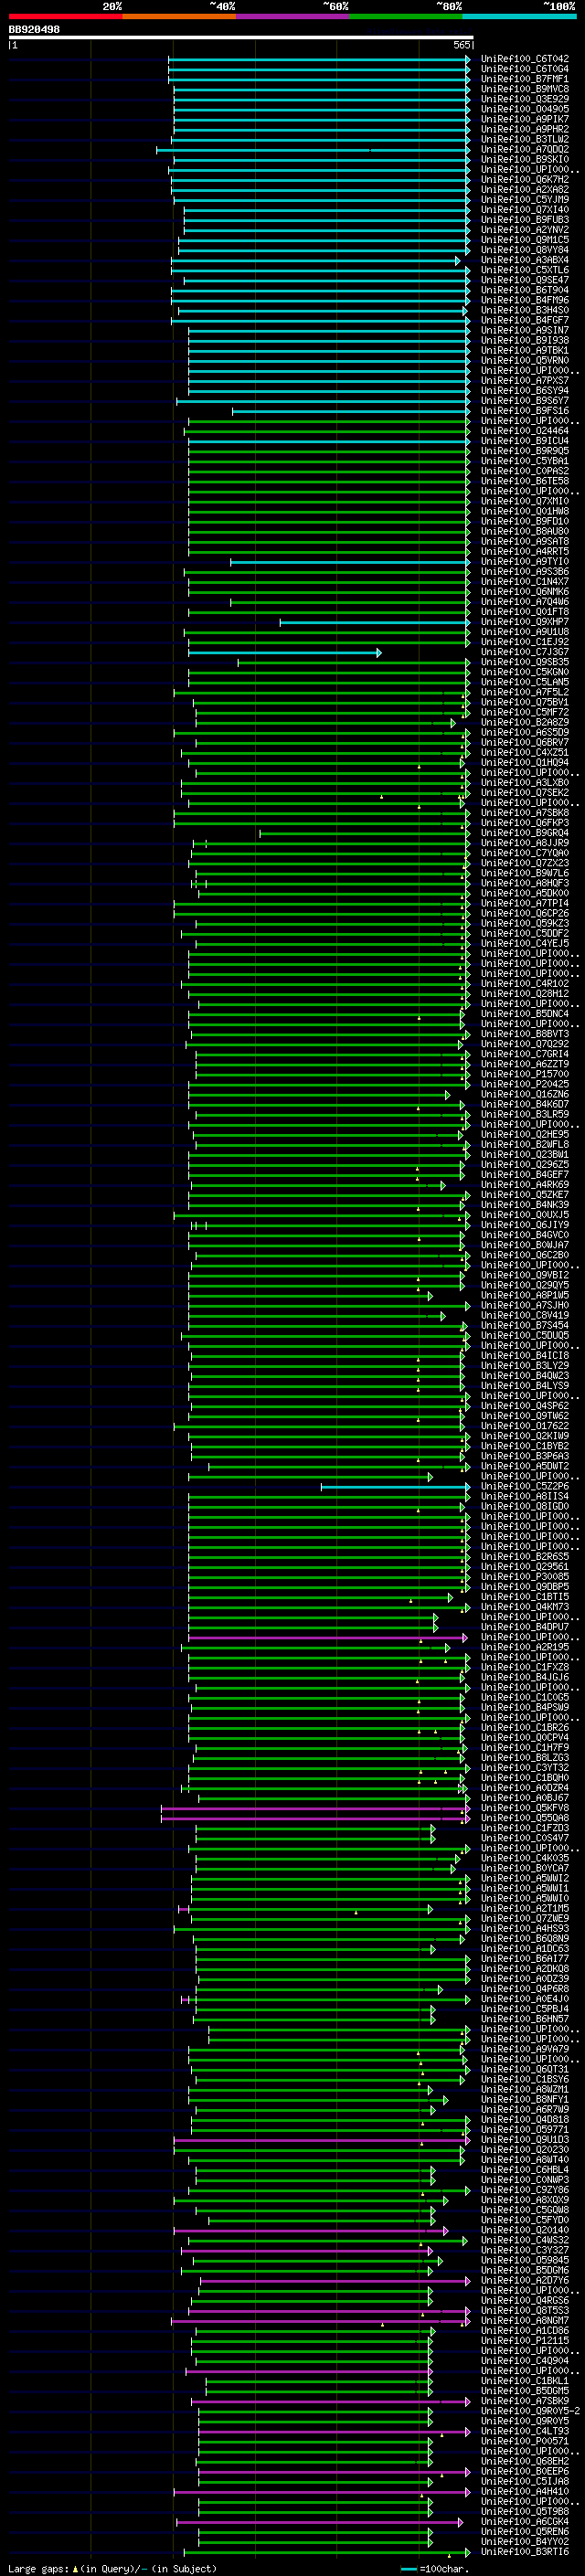Viewport: 585px width, 2576px height.
Task: Click hit label UniRef100_A4RK69
Action: click(525, 1185)
